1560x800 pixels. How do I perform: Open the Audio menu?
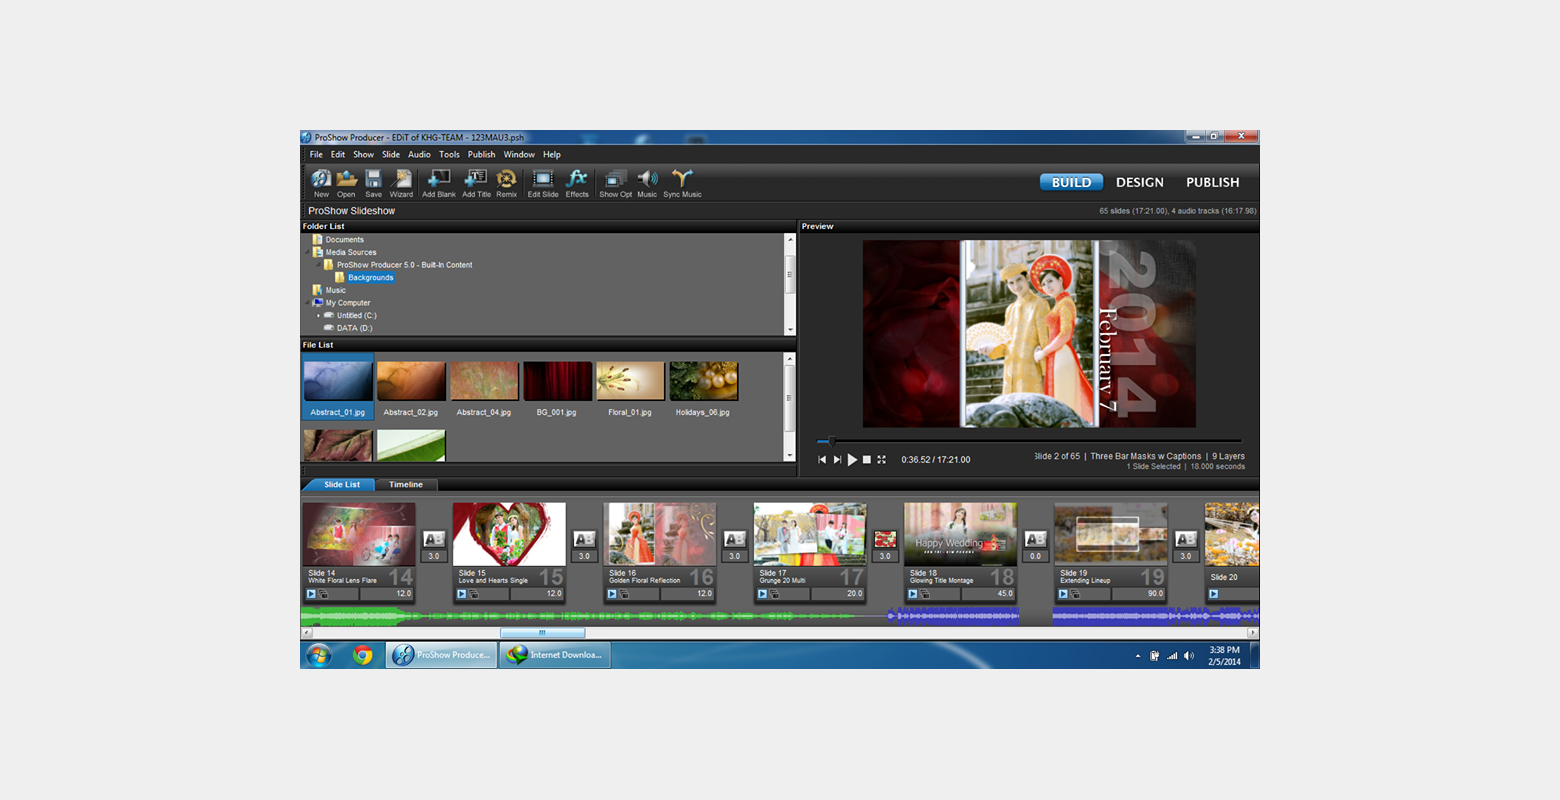pos(419,155)
